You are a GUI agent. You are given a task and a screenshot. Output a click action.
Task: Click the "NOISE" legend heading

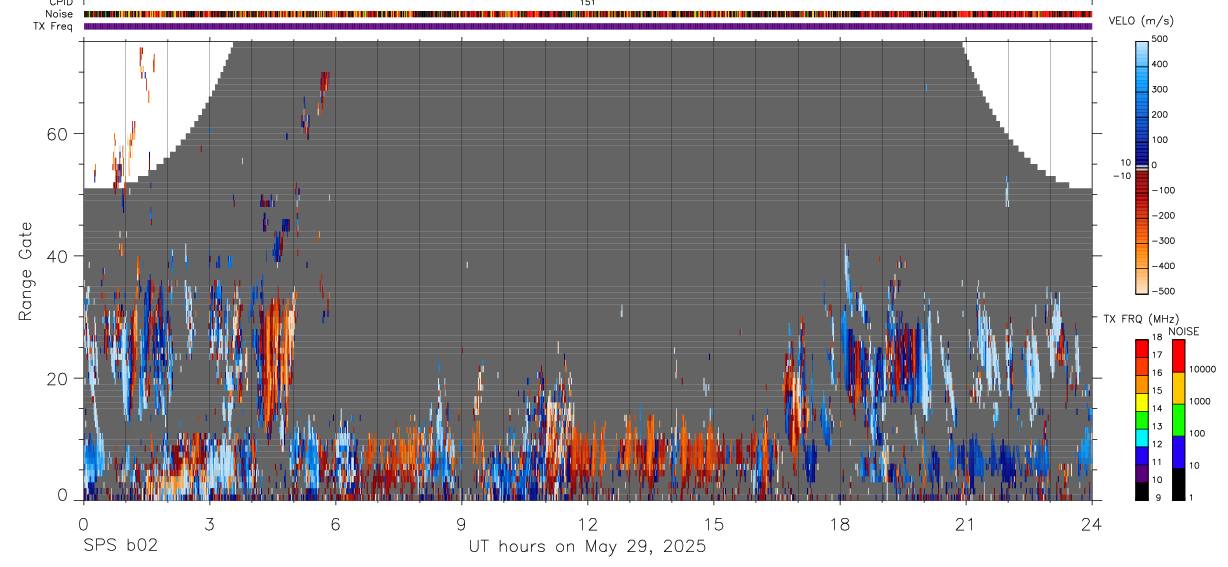(1184, 331)
